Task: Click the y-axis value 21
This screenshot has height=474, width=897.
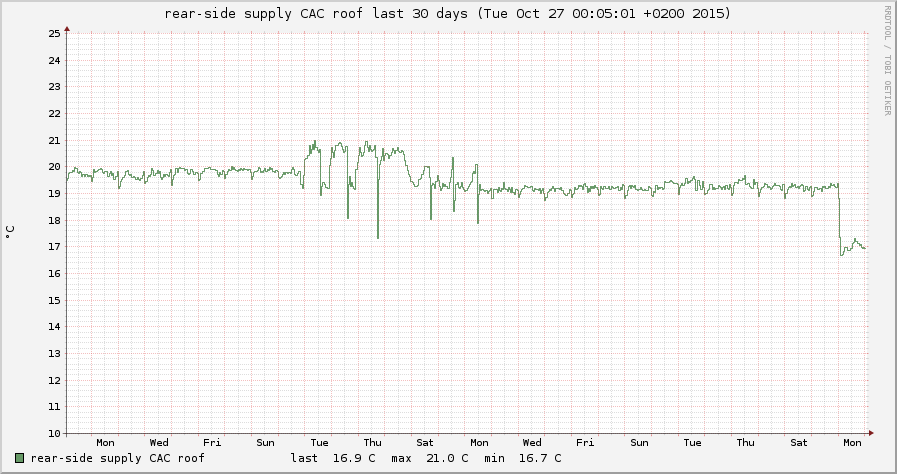Action: point(54,140)
